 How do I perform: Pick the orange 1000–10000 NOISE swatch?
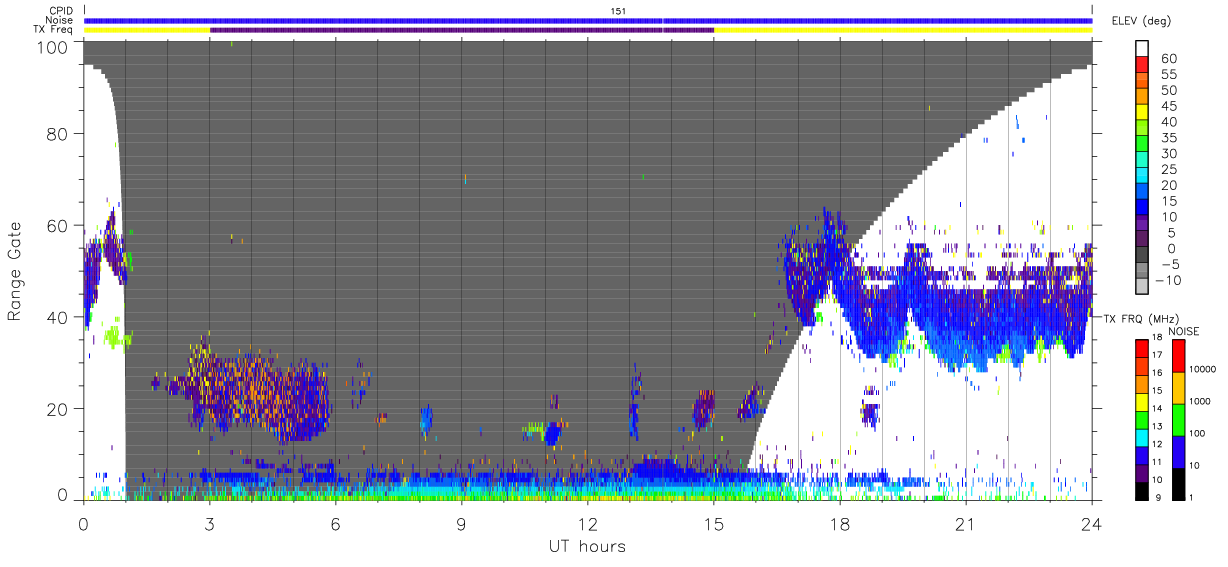pyautogui.click(x=1178, y=388)
